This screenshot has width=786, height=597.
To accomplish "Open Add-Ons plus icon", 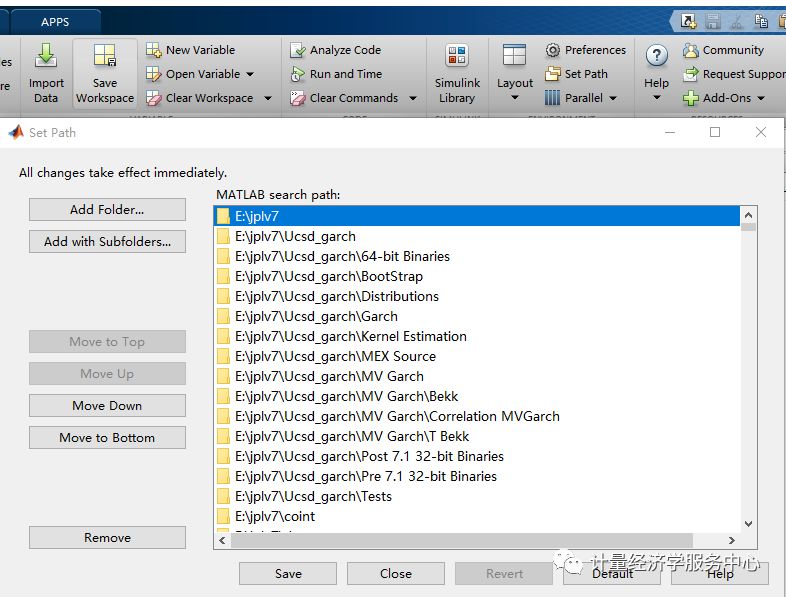I will click(x=690, y=98).
